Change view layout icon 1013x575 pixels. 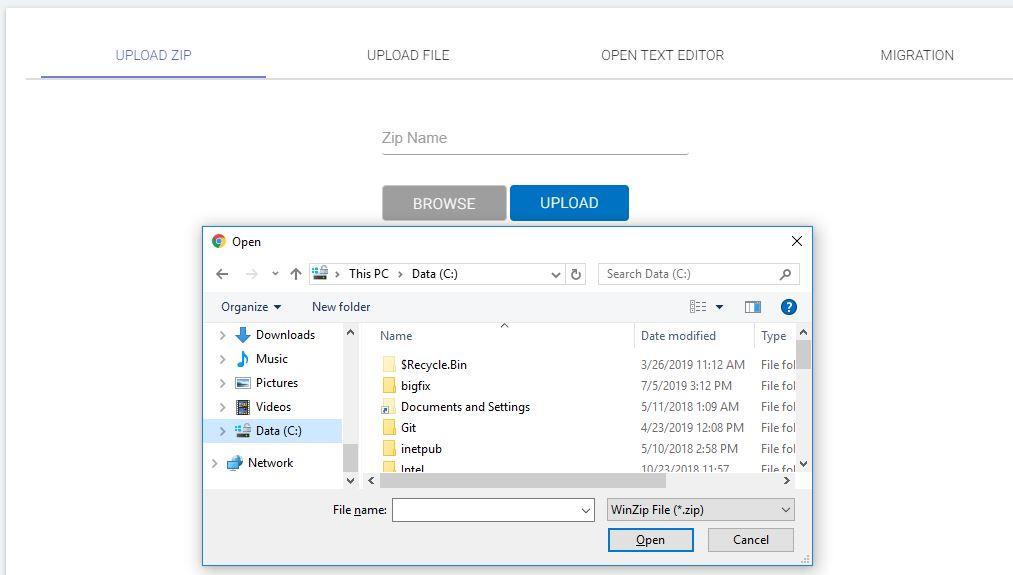[x=698, y=307]
